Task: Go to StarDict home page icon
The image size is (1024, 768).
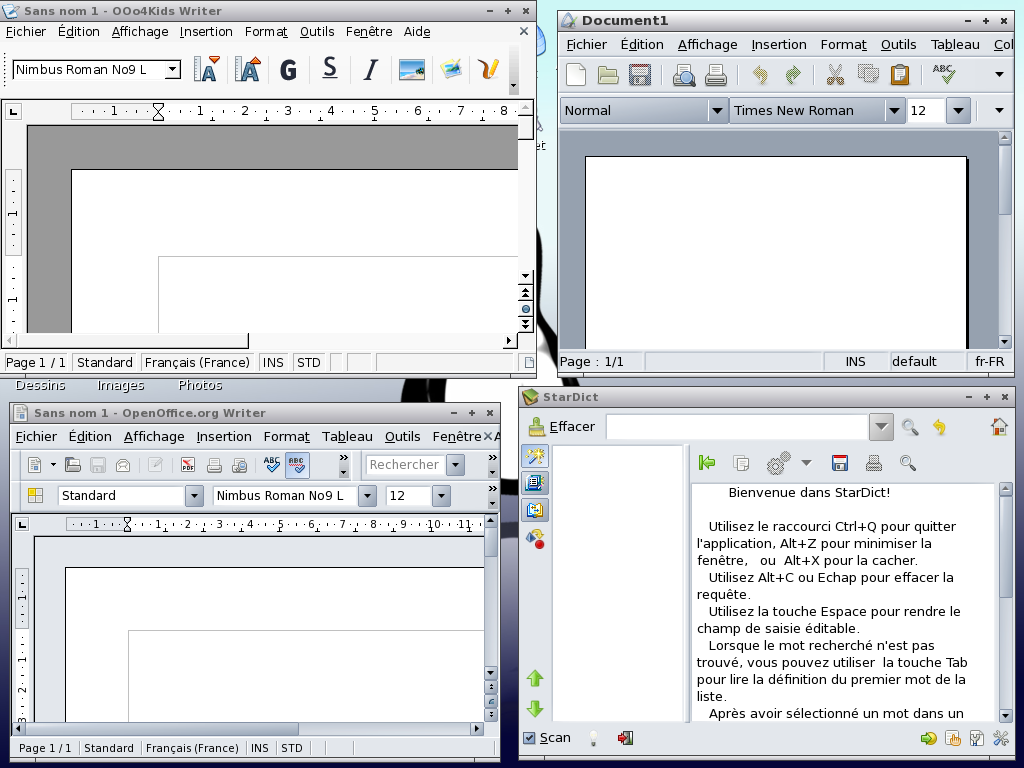Action: pyautogui.click(x=999, y=426)
